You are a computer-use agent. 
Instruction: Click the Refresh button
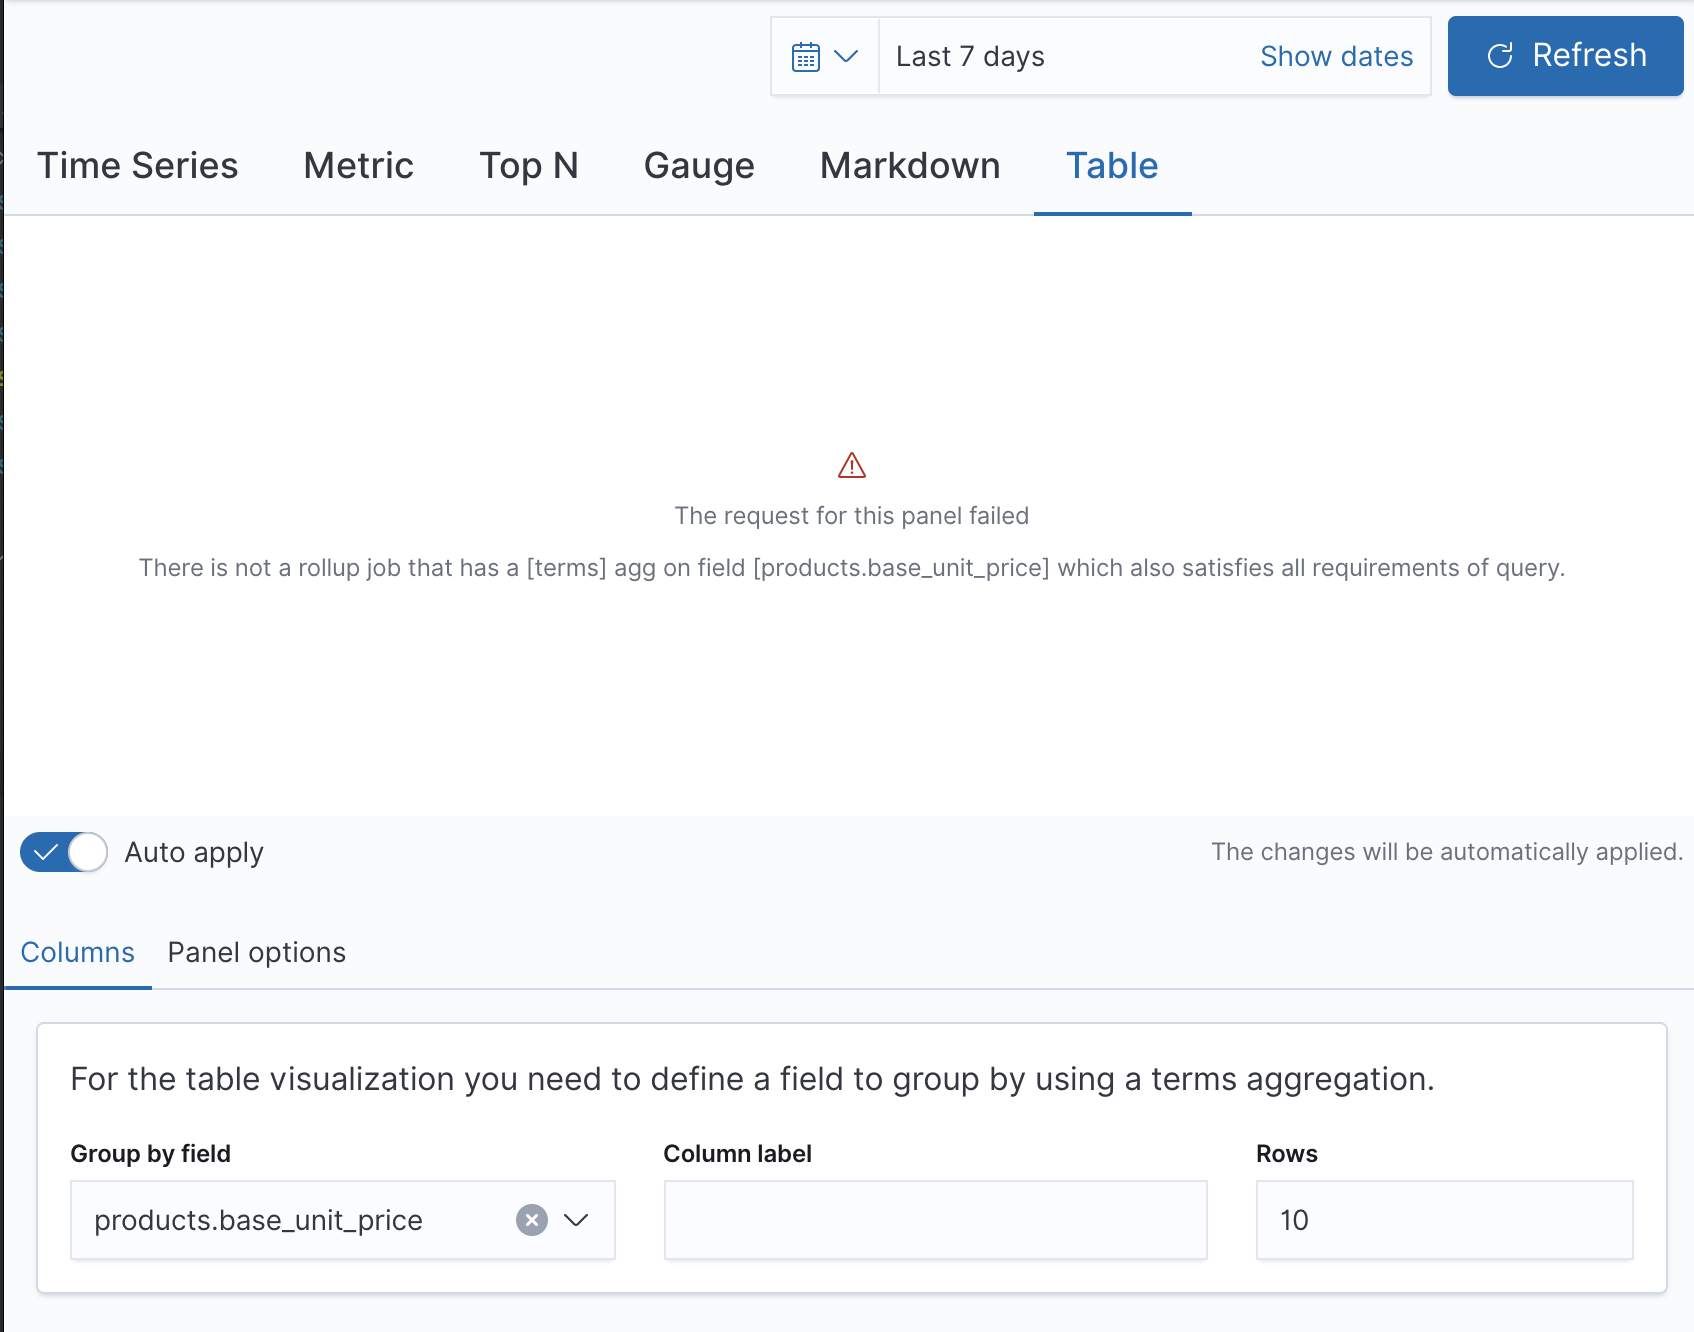pyautogui.click(x=1564, y=56)
